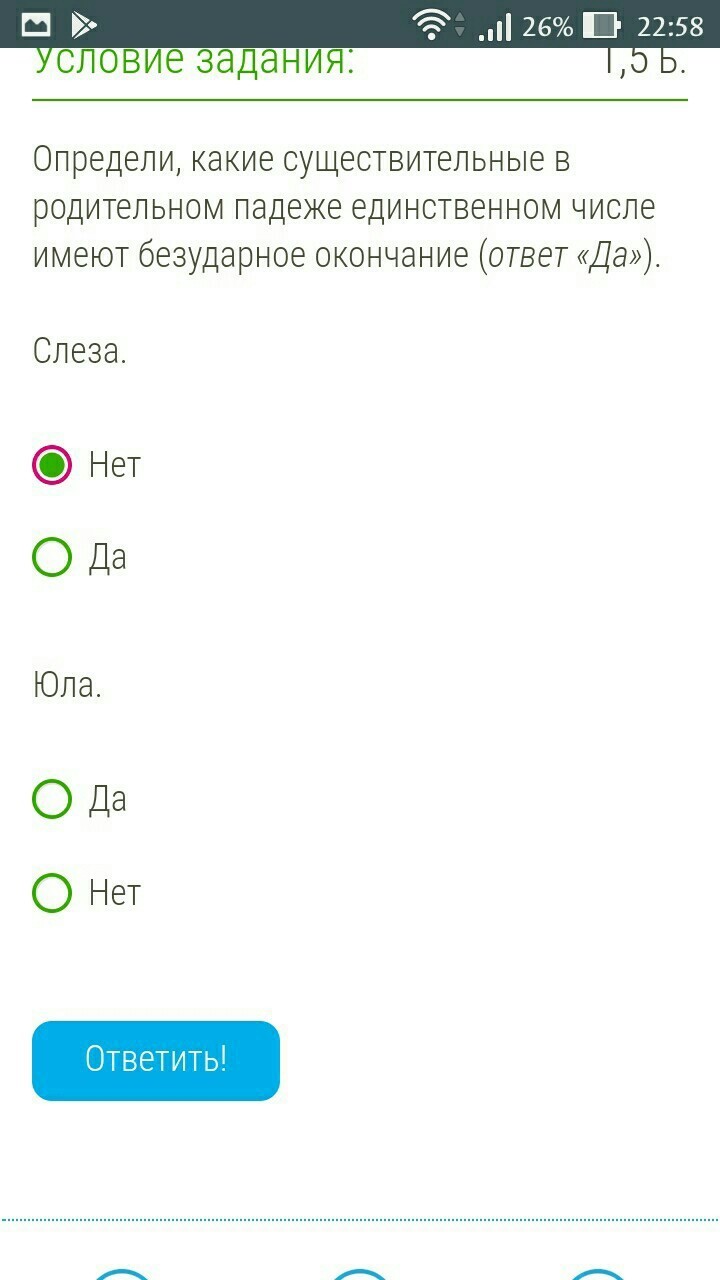Tap the middle circular button at bottom

coord(360,1272)
